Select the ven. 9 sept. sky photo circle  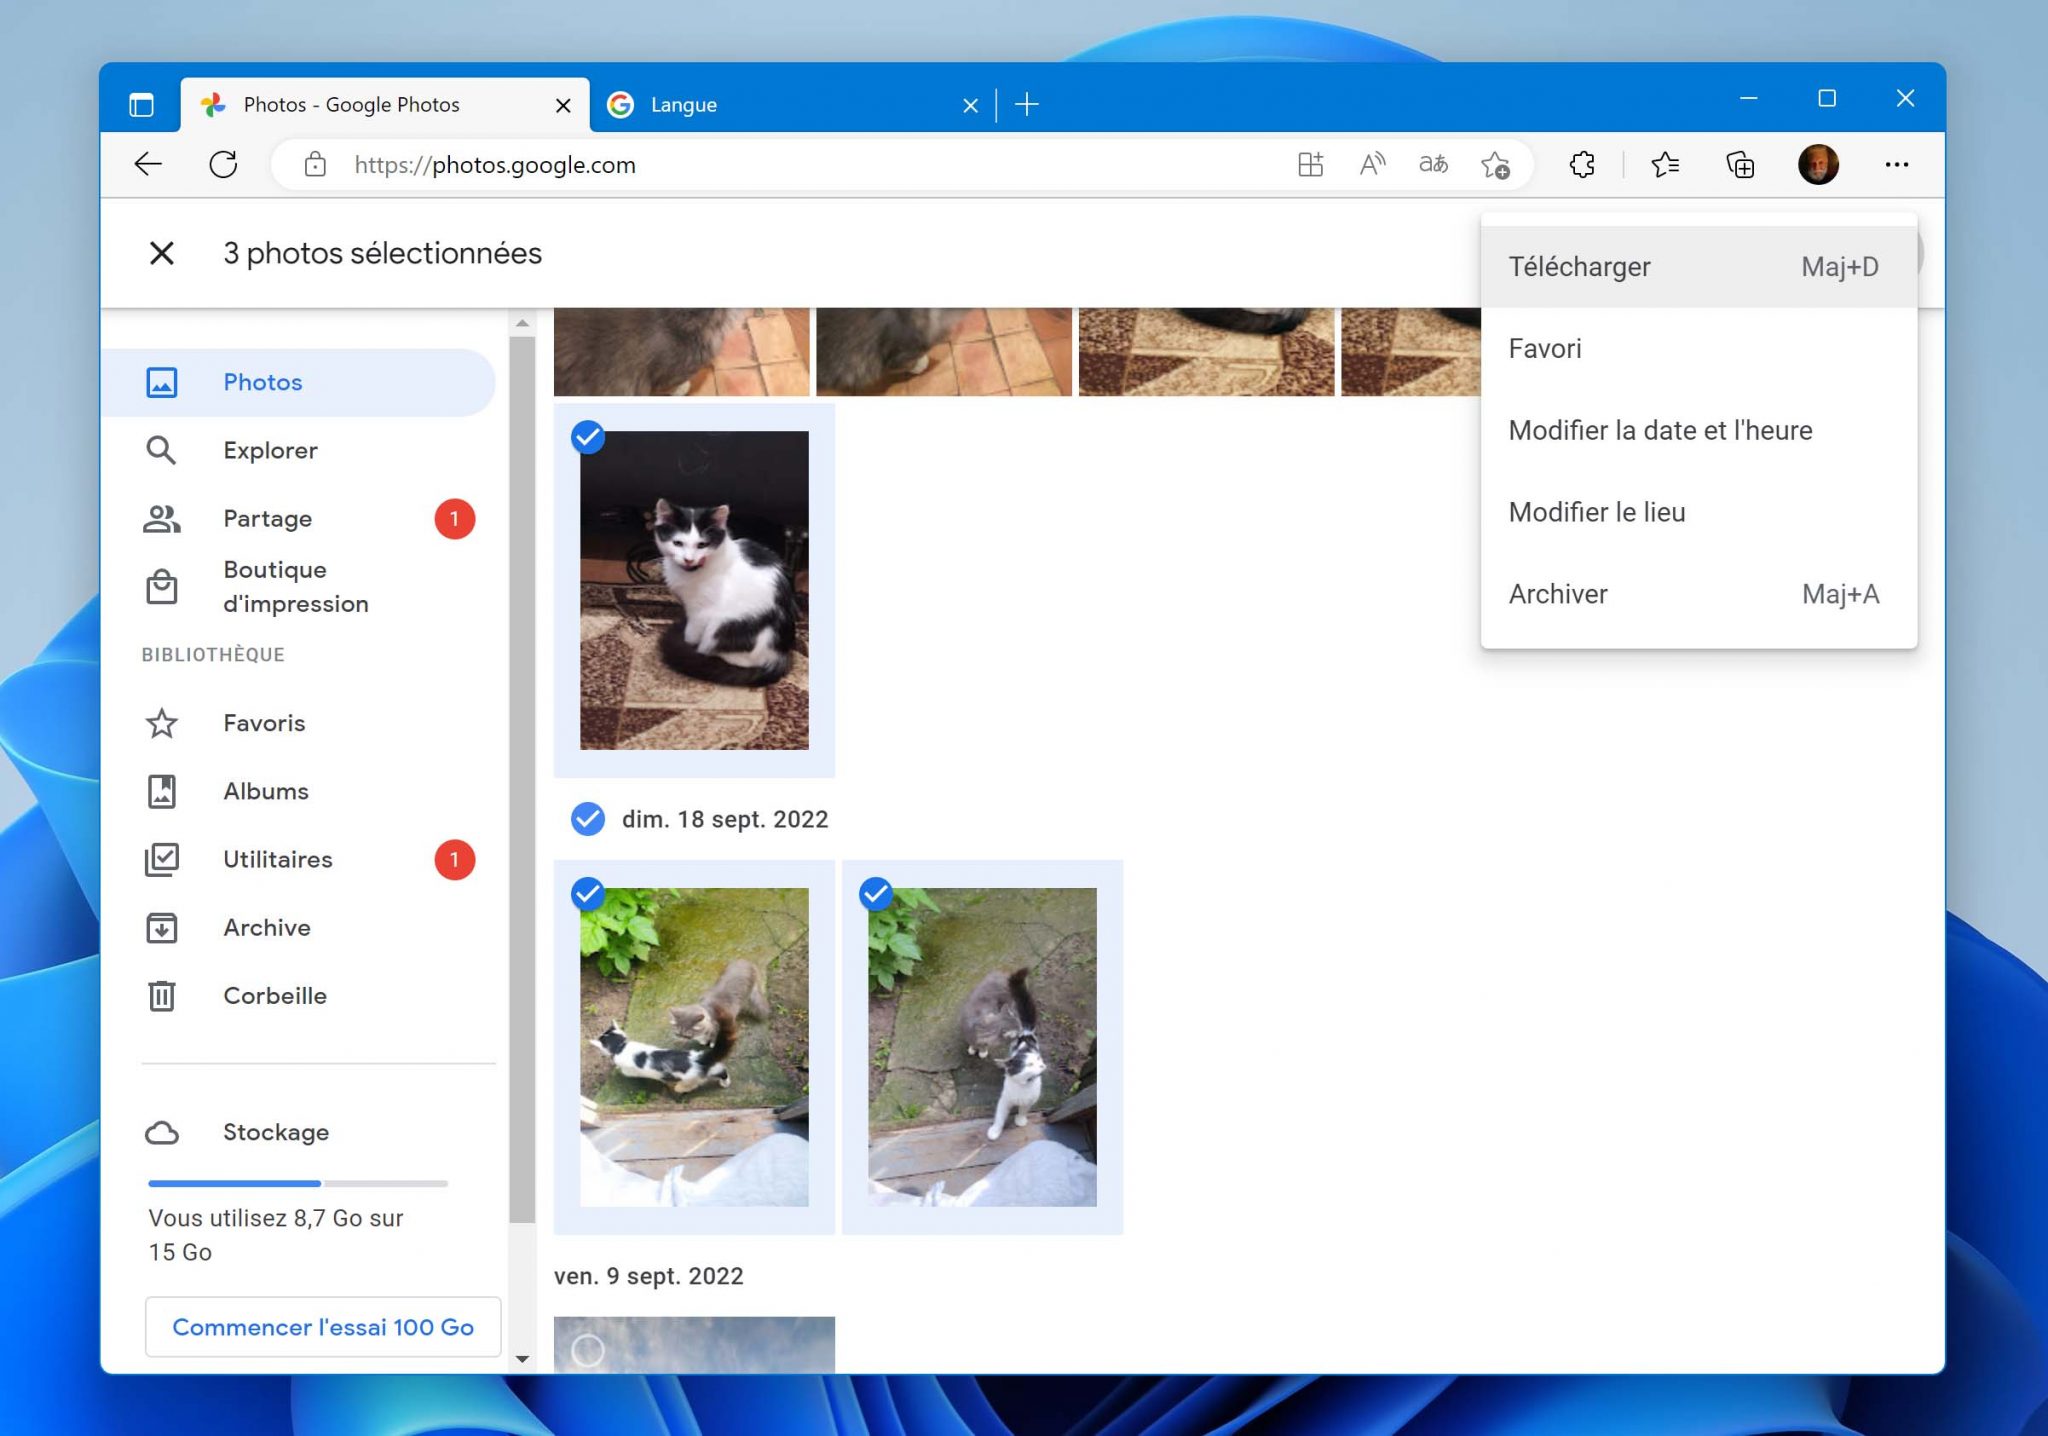coord(588,1351)
